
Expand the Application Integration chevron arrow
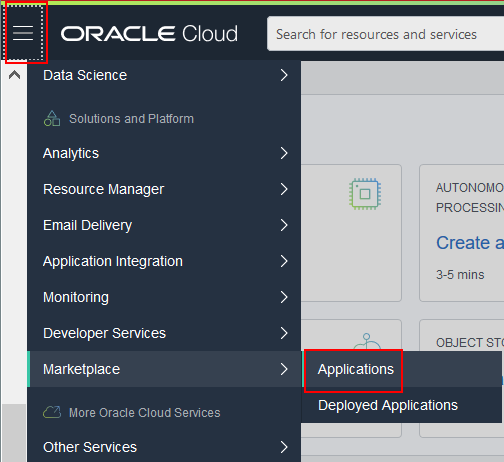tap(284, 261)
